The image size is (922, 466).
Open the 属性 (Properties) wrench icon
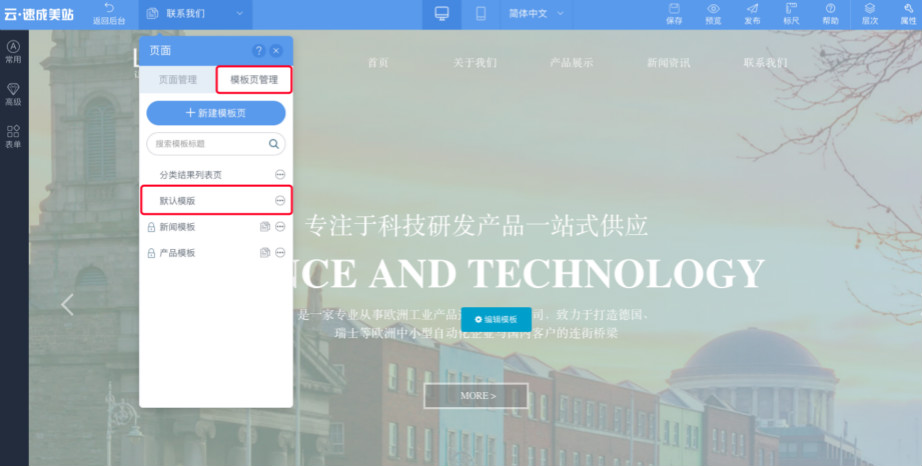[907, 9]
